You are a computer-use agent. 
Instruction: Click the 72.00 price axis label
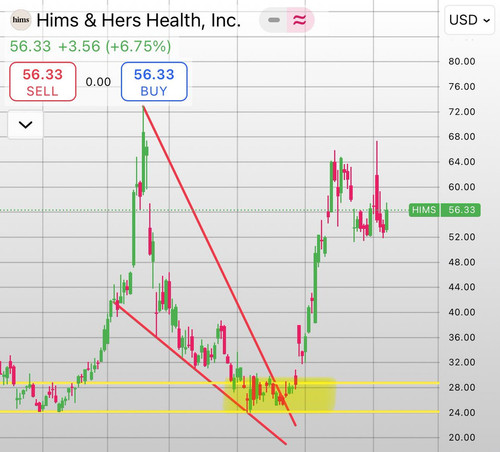click(x=462, y=111)
